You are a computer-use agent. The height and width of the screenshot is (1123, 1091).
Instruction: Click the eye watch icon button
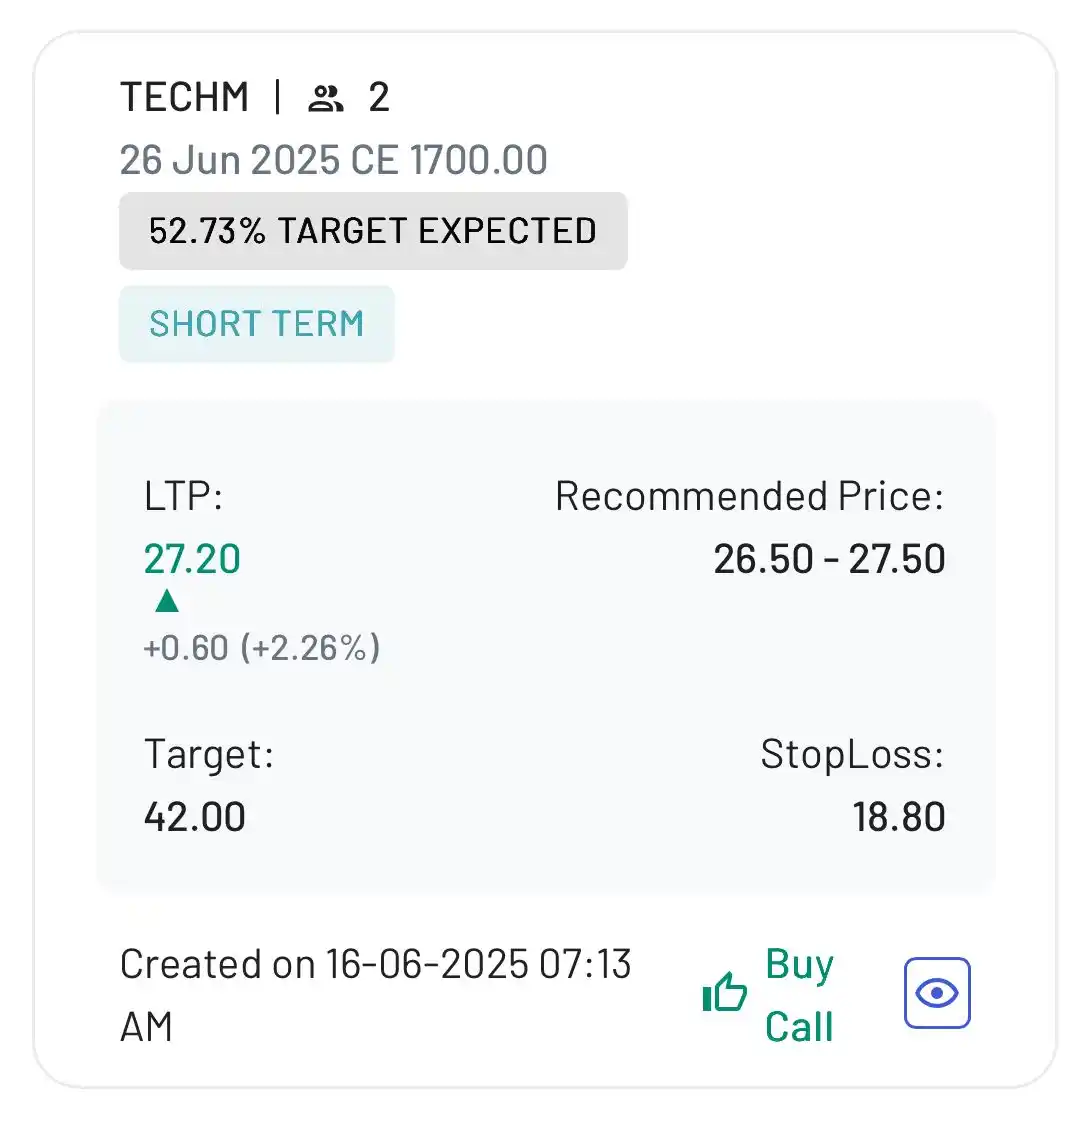click(937, 993)
